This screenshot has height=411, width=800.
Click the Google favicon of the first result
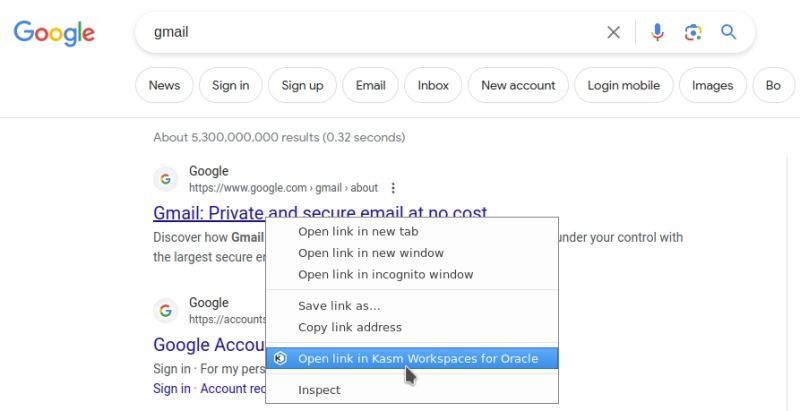click(x=165, y=179)
